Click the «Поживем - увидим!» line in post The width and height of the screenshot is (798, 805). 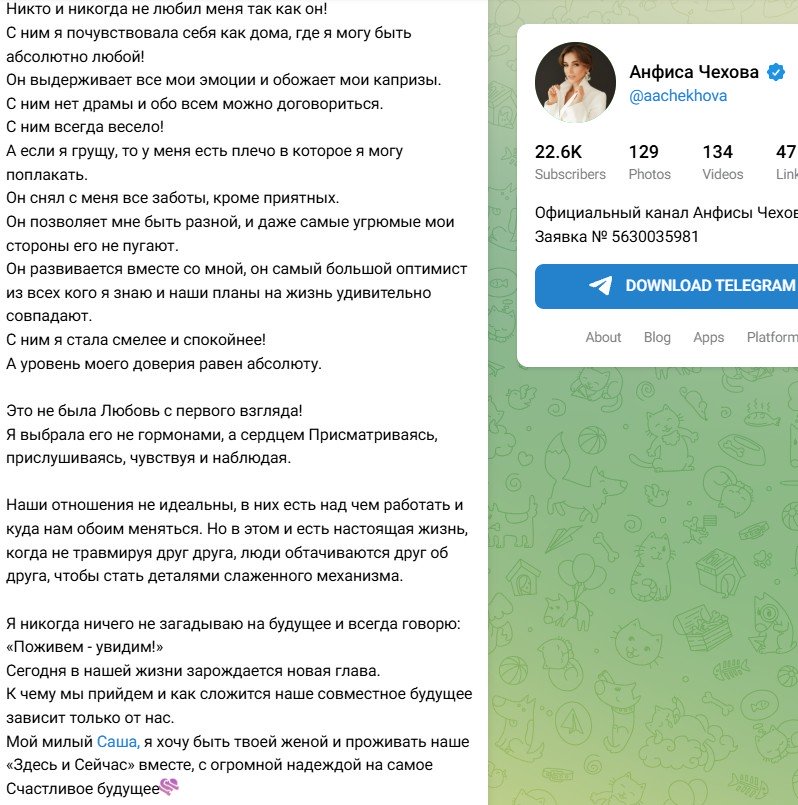84,647
